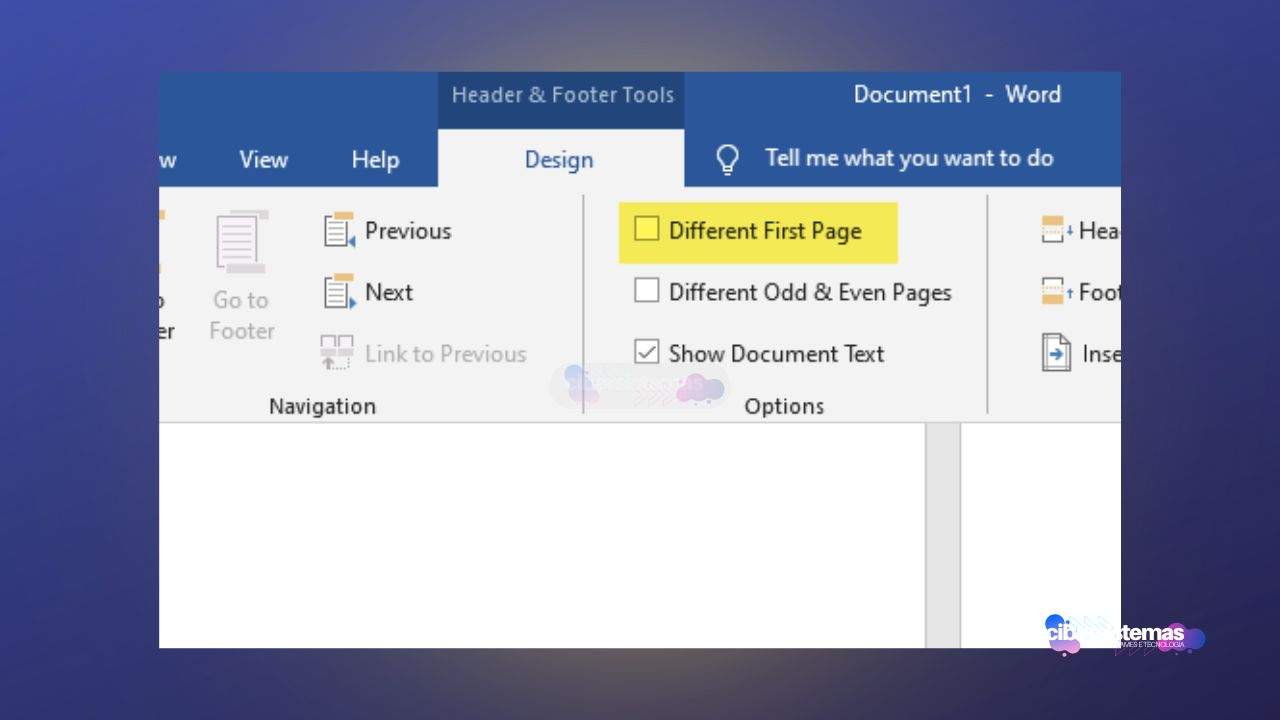Tick the Different Odd & Even Pages checkbox

647,291
